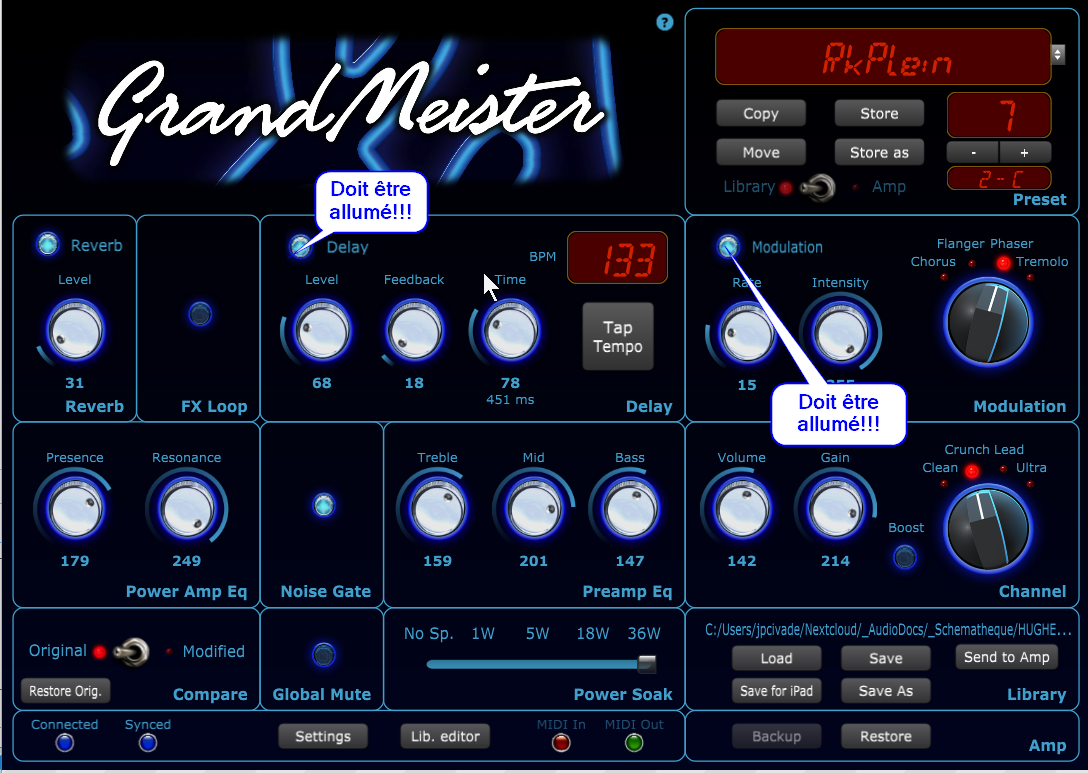Screen dimensions: 1088x773
Task: Click the Power Soak slider handle
Action: coord(647,664)
